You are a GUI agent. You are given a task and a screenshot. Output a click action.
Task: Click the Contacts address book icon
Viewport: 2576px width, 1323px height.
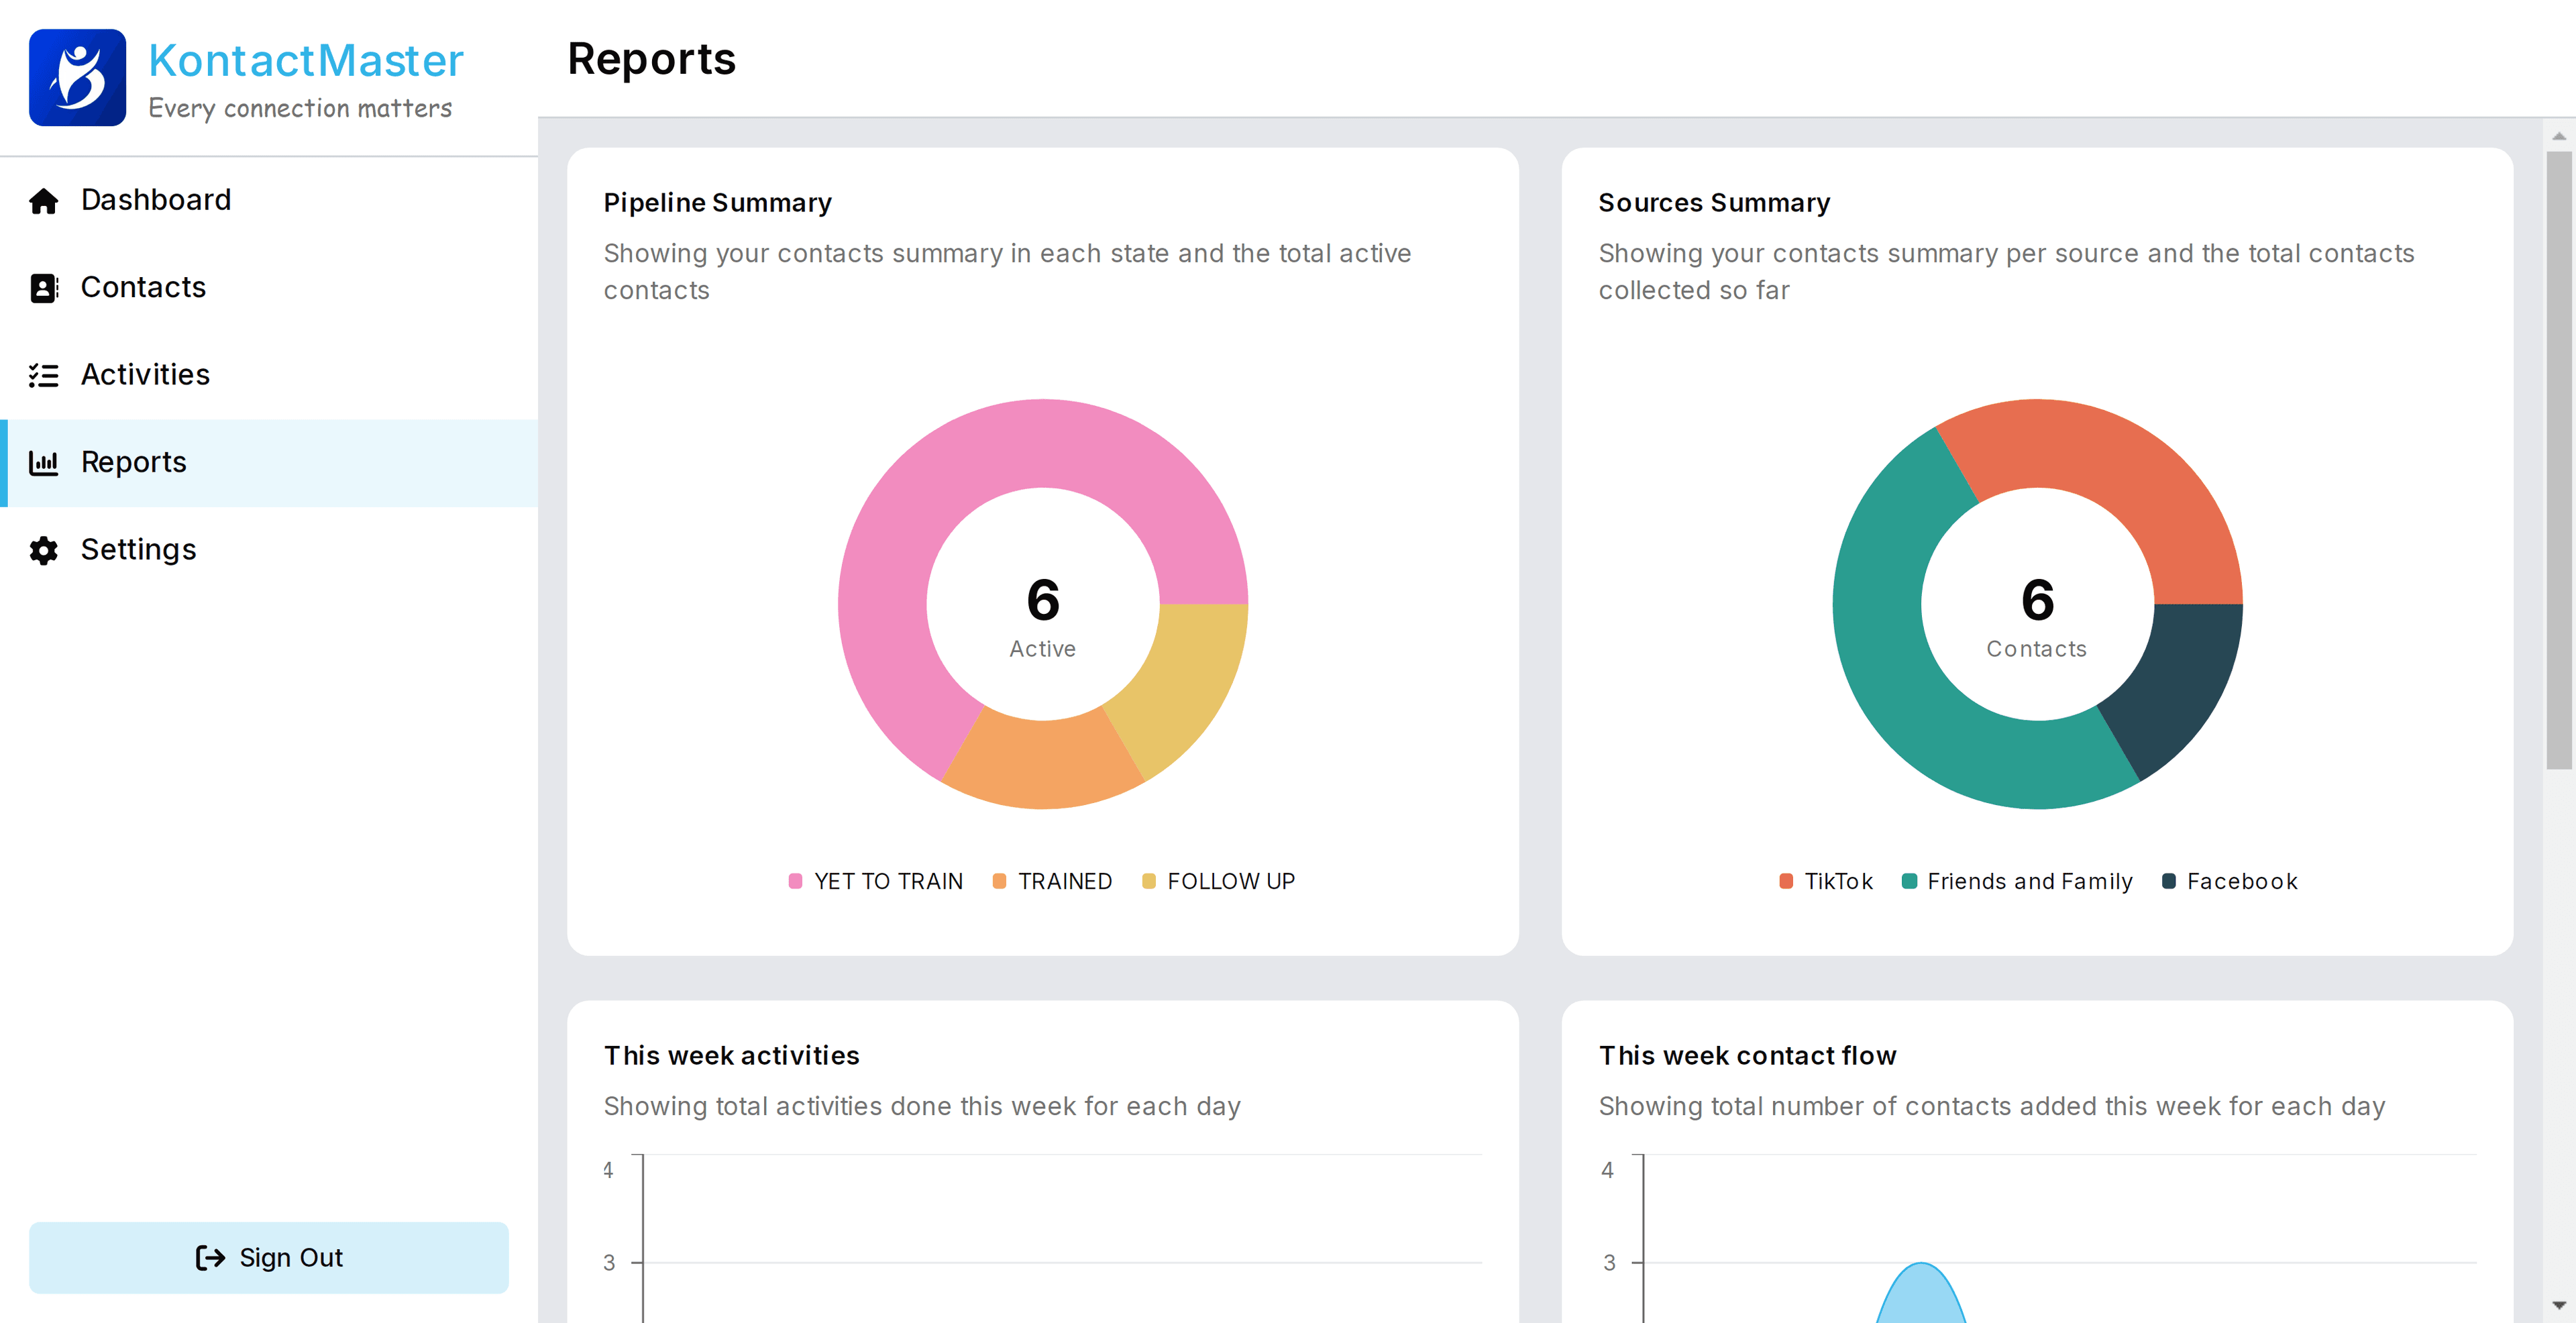pyautogui.click(x=44, y=287)
